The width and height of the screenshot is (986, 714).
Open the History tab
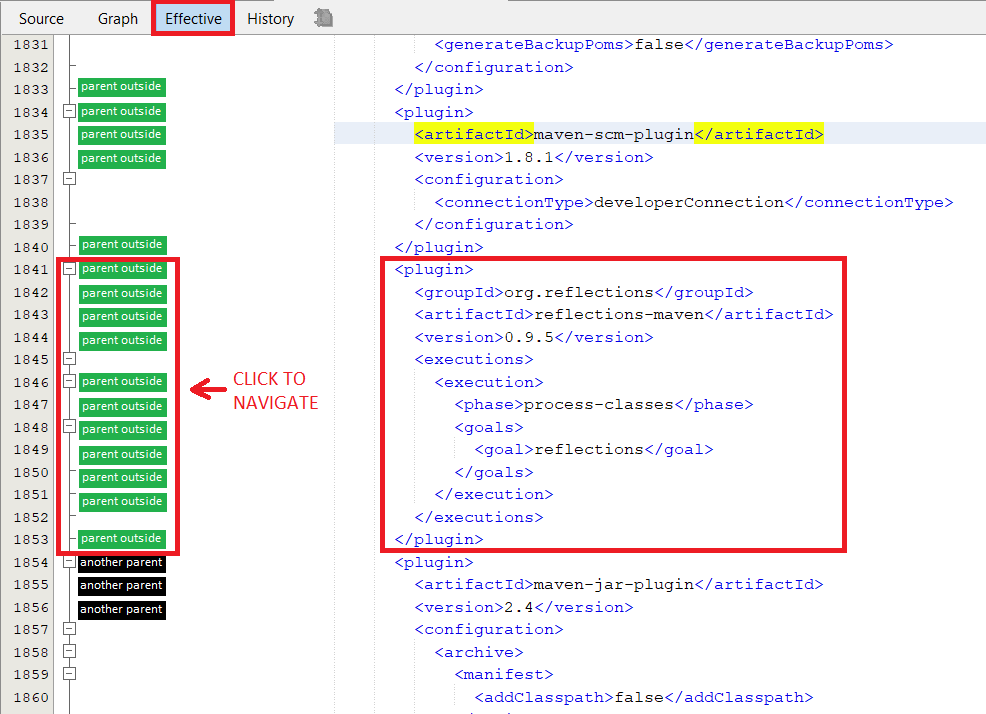[x=270, y=19]
